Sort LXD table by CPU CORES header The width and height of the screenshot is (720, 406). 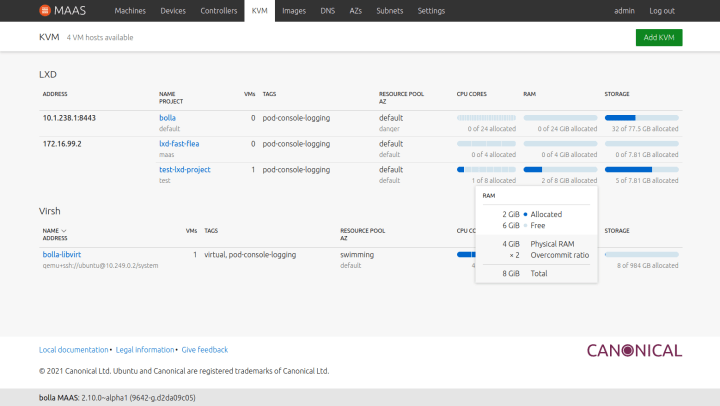pos(472,94)
